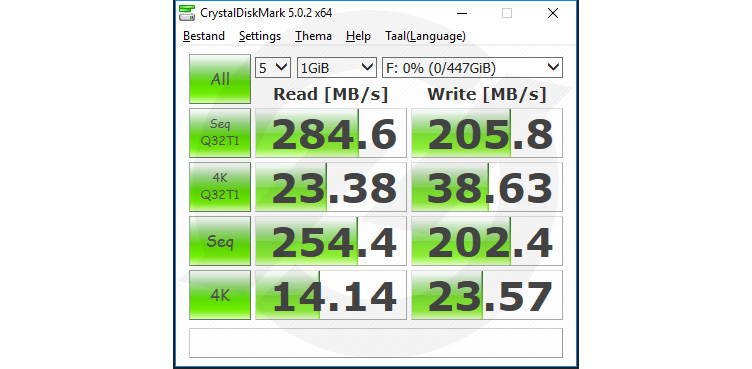Click the Read [MB/s] column header
Viewport: 752px width, 369px height.
[330, 95]
